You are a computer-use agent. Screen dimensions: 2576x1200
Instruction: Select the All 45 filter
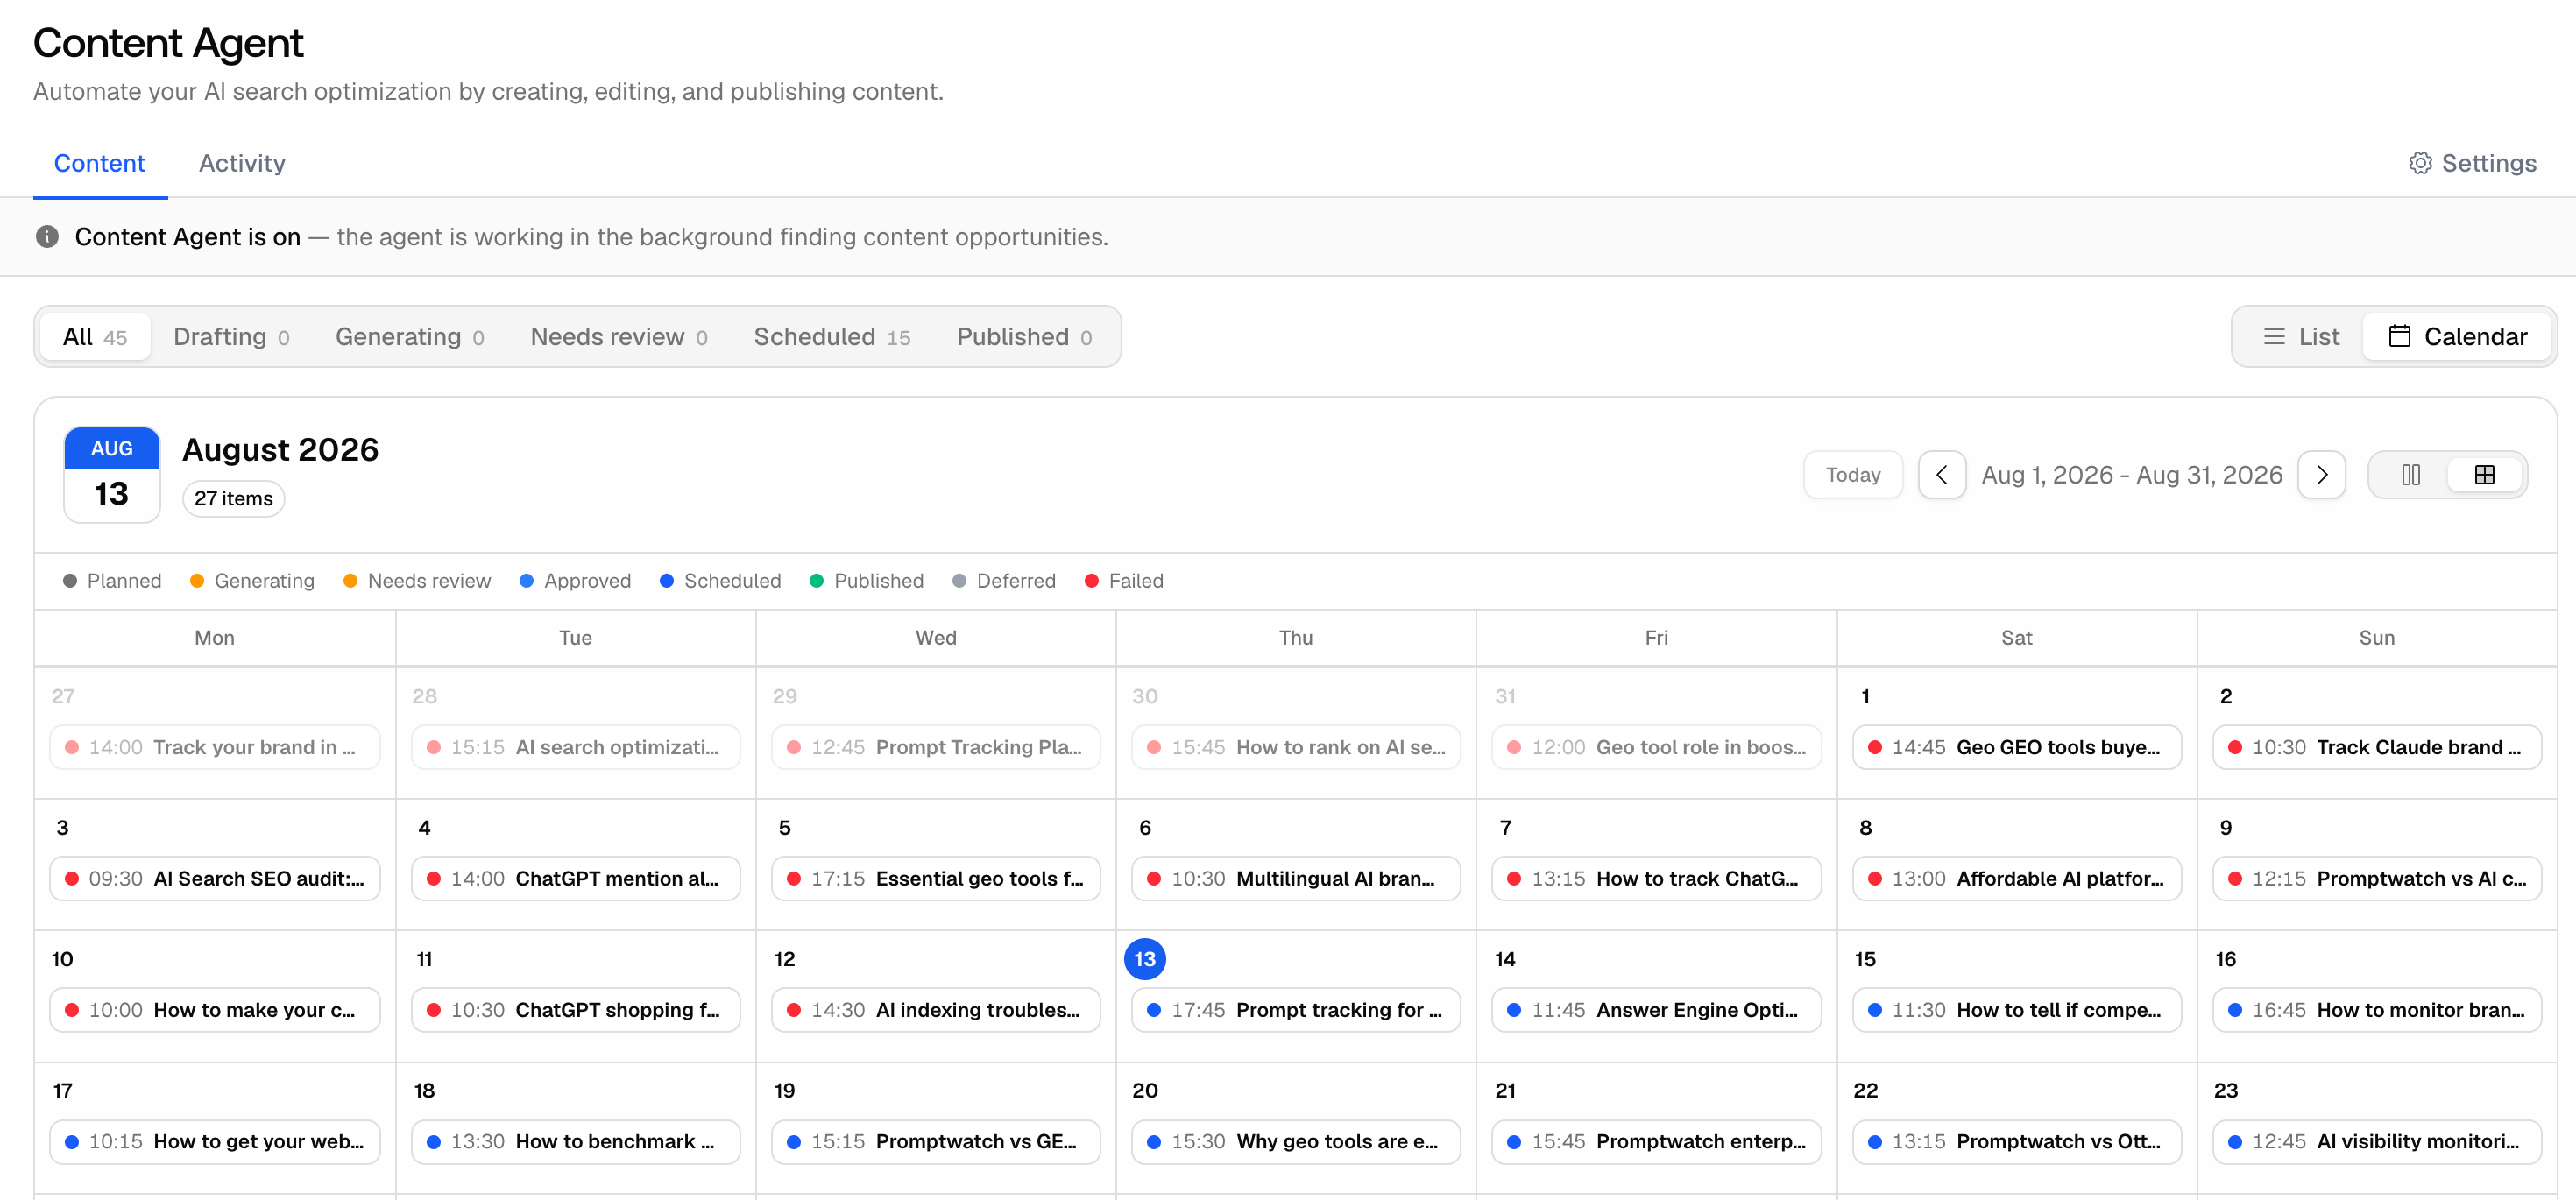click(95, 337)
